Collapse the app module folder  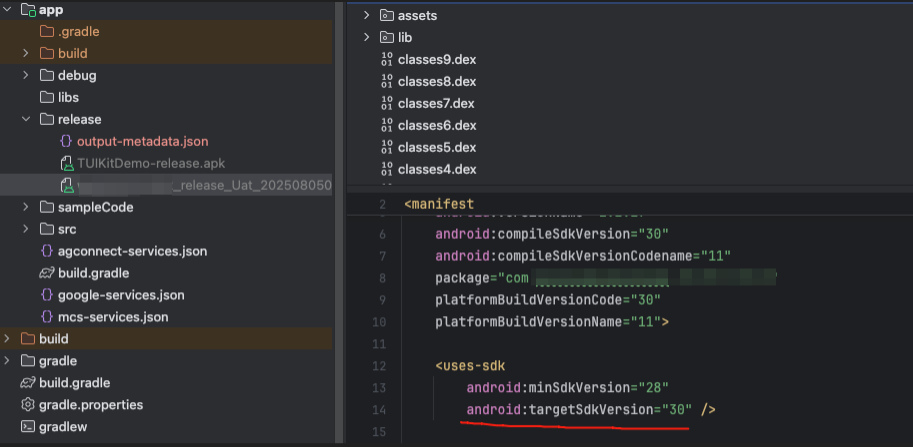tap(8, 10)
